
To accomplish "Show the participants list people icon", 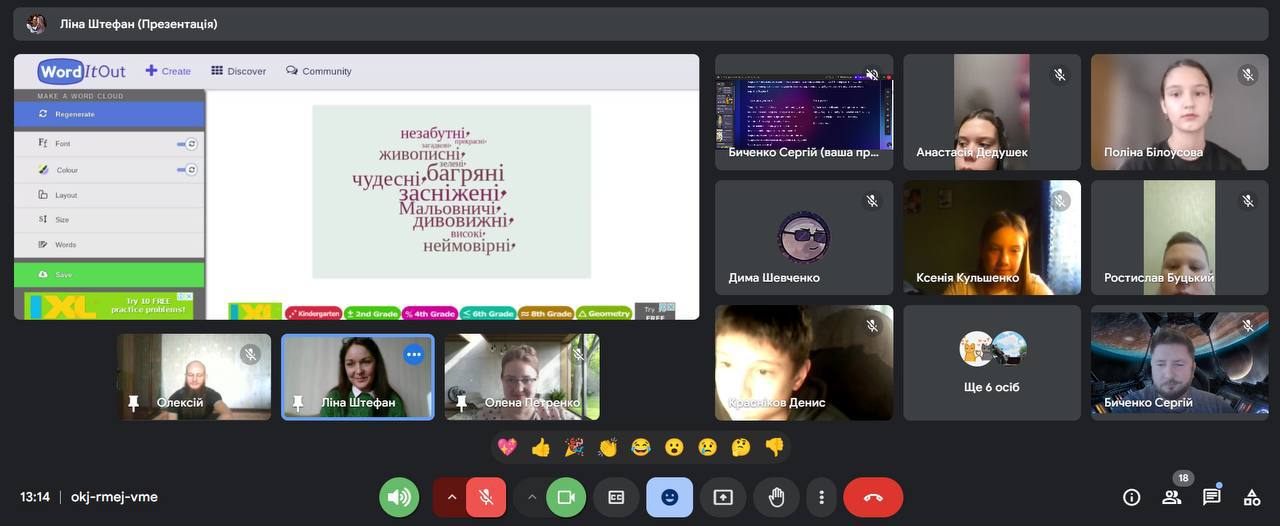I will [1171, 497].
